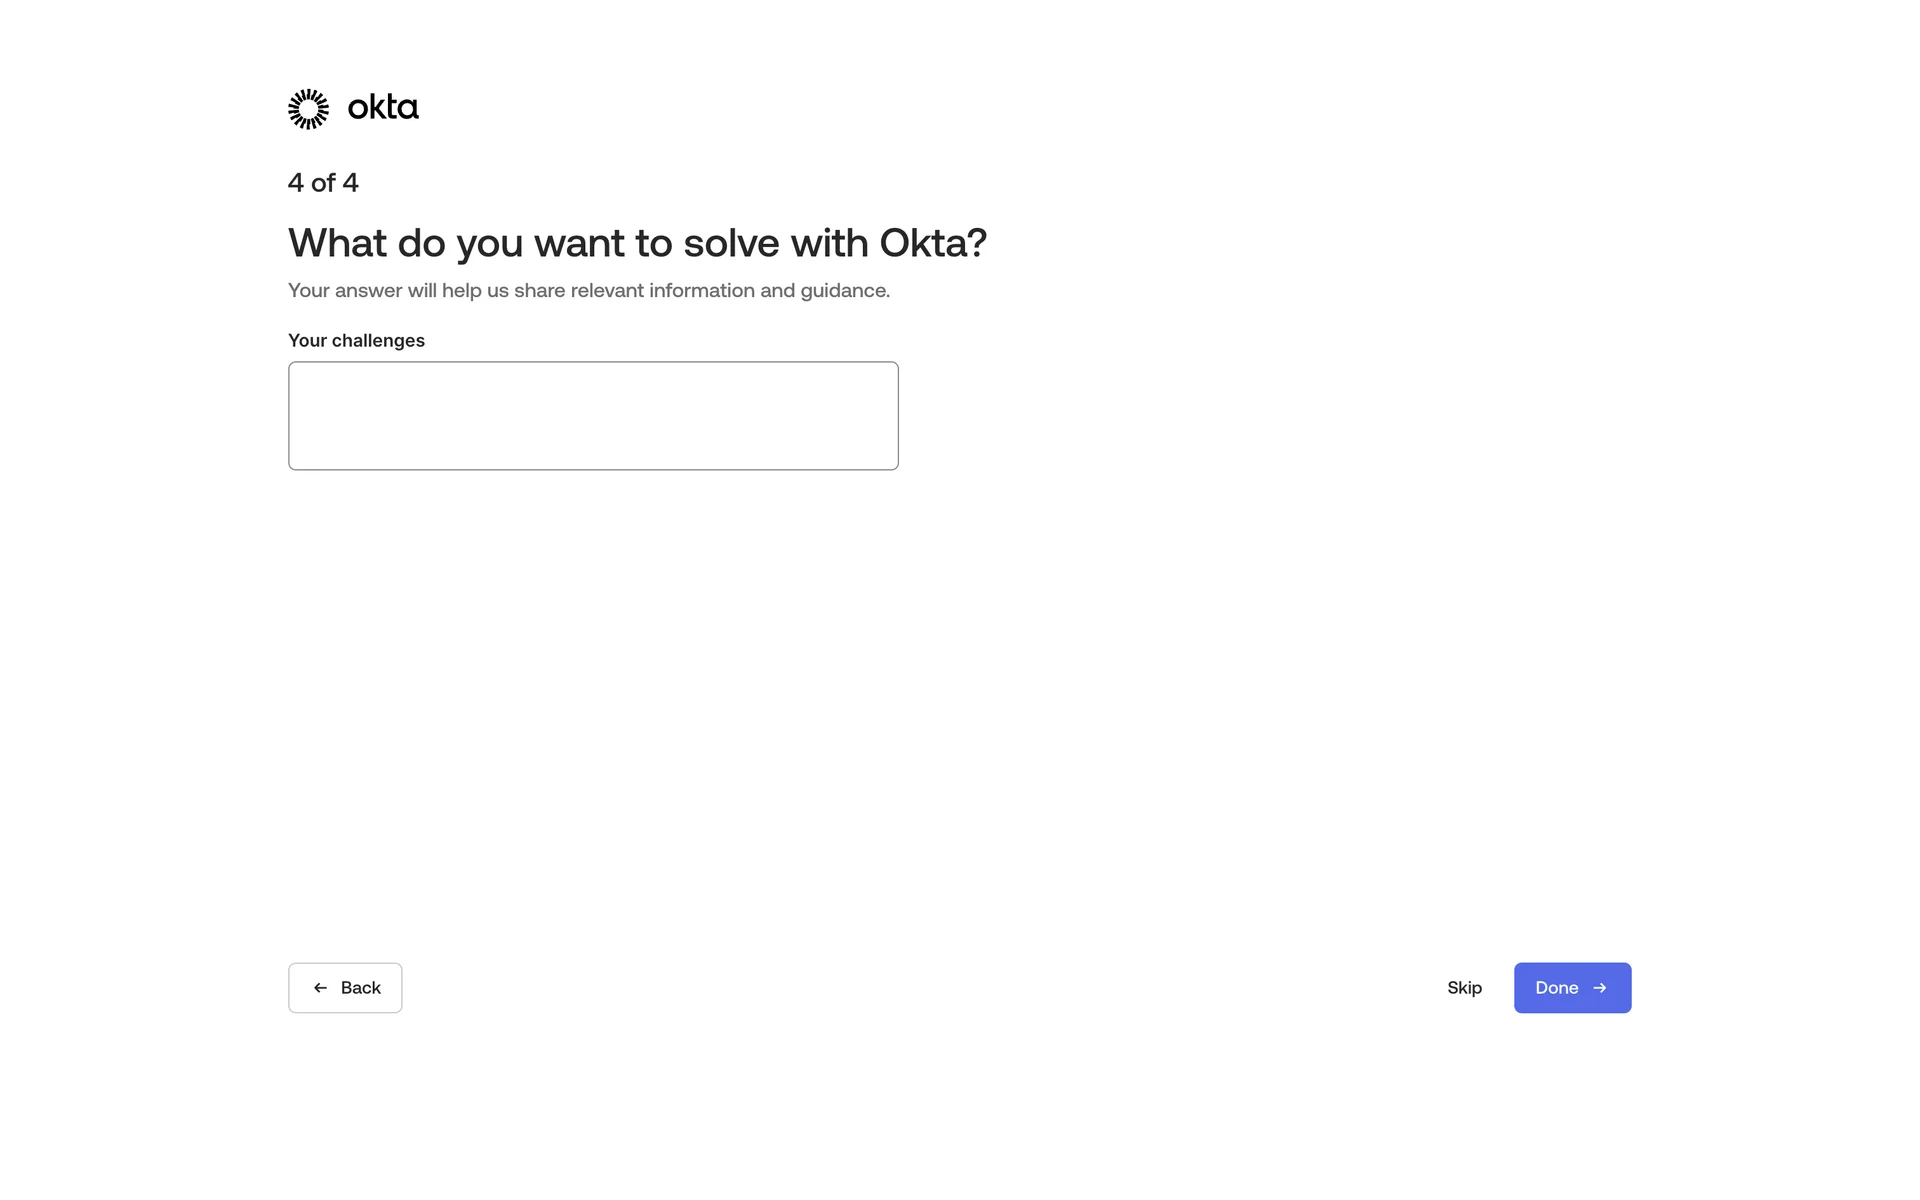1920x1200 pixels.
Task: Click the okta wordmark text
Action: tap(383, 108)
